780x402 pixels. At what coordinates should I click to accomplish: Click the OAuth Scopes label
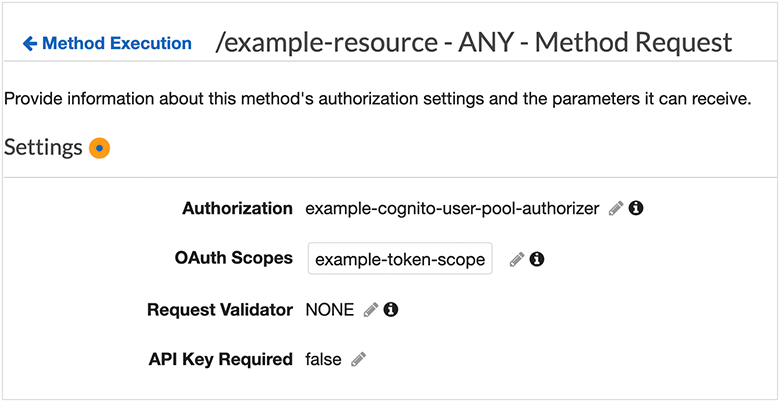coord(234,258)
